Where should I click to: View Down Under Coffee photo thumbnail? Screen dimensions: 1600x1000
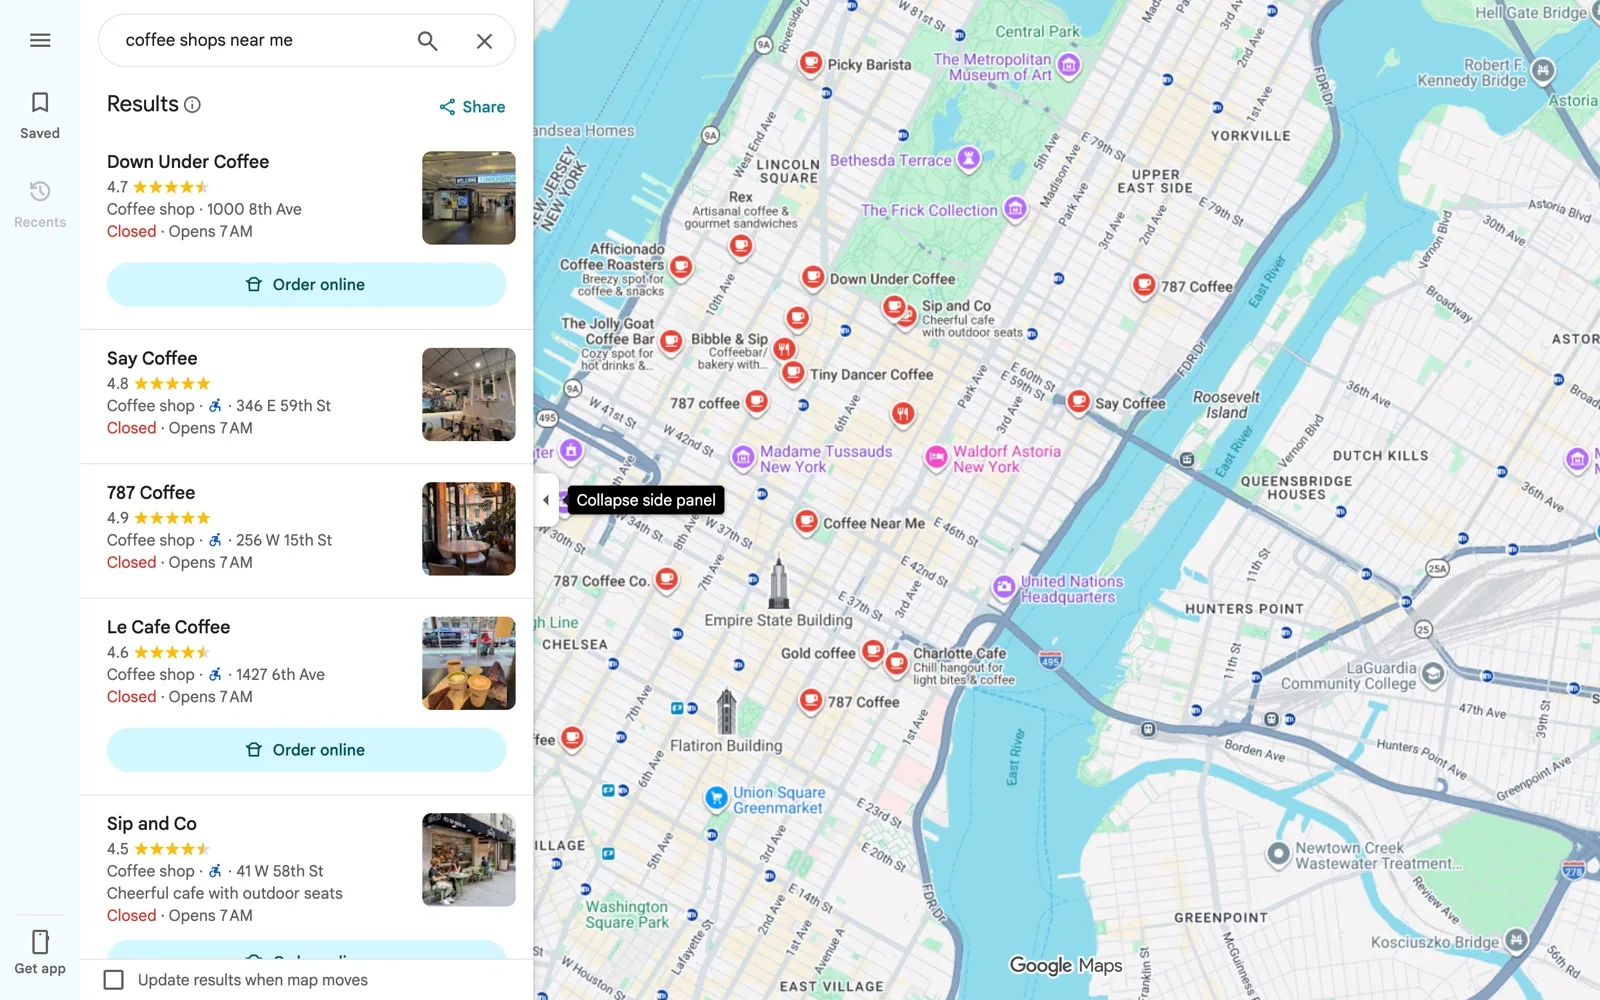pos(469,198)
